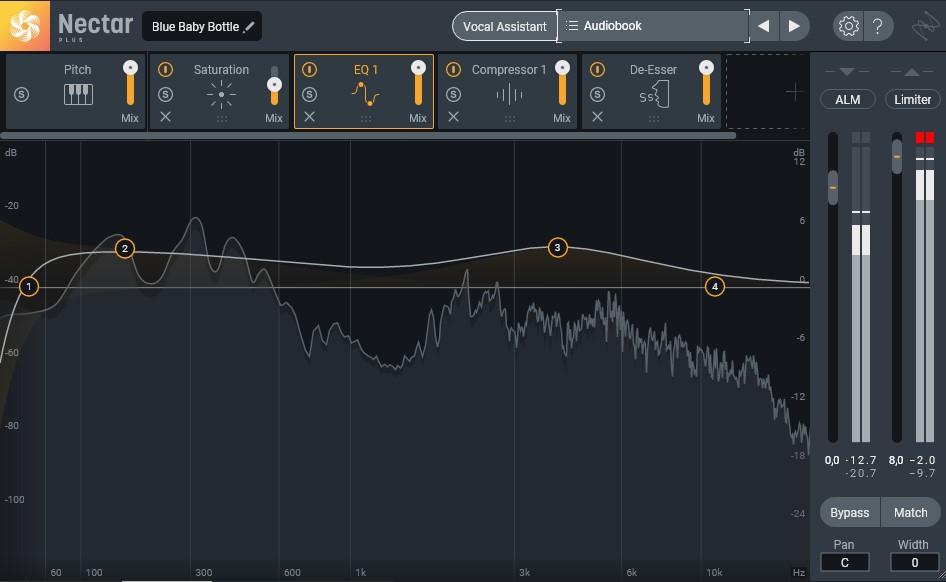The height and width of the screenshot is (582, 946).
Task: Solo the Compressor 1 module
Action: 454,95
